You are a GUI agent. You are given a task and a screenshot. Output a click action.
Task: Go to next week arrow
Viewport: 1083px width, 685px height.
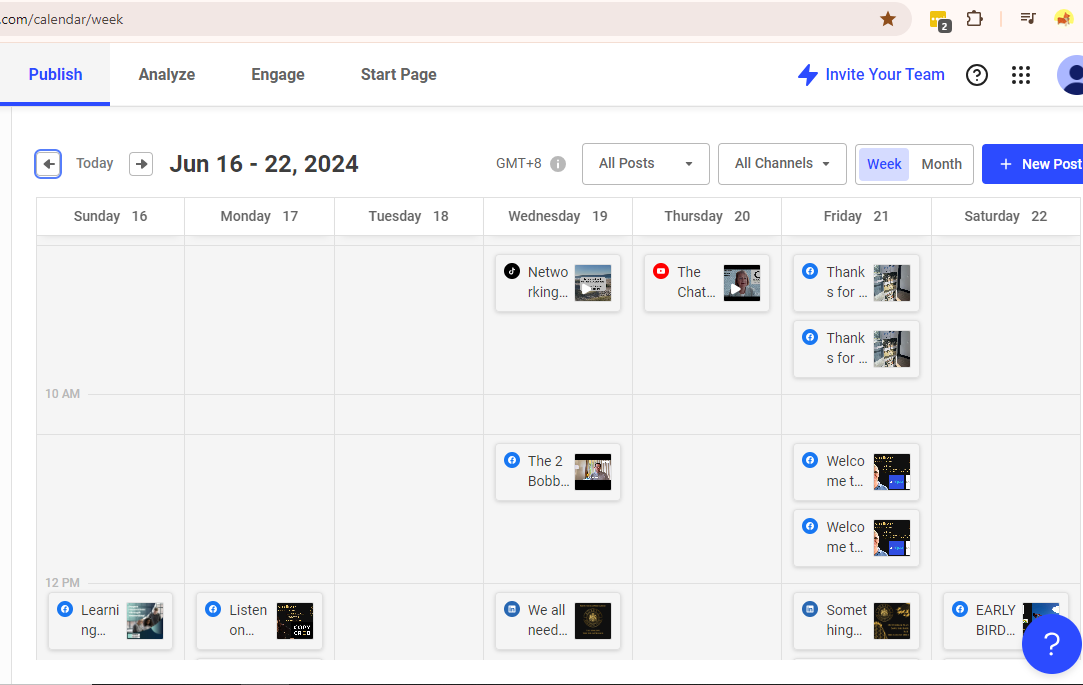pos(141,164)
